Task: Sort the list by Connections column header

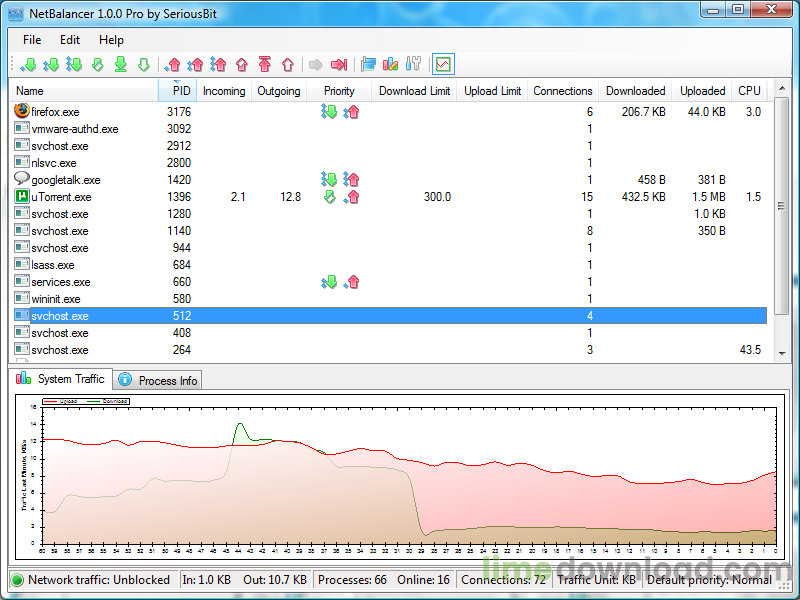Action: point(562,91)
